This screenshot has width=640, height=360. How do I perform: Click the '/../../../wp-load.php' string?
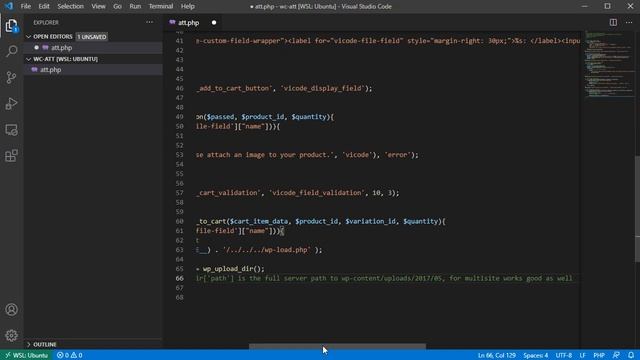click(267, 250)
